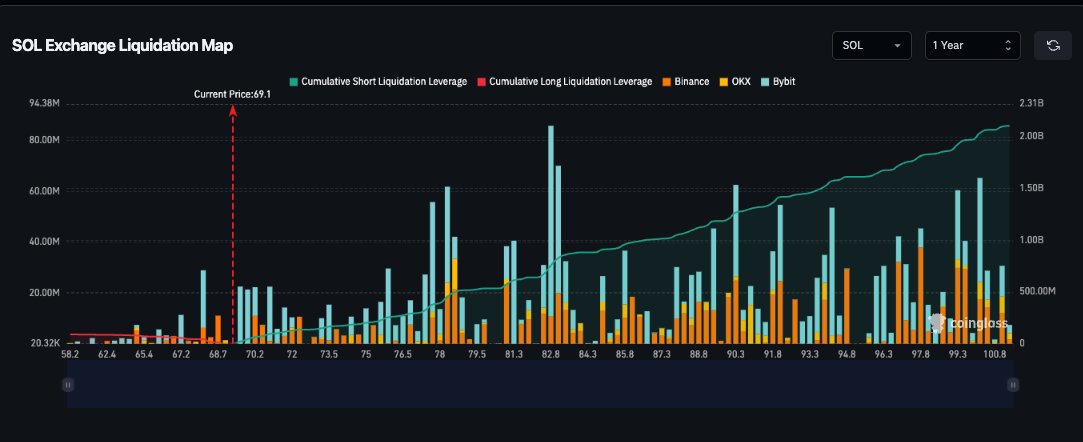Toggle Cumulative Short Liquidation Leverage legend
This screenshot has height=442, width=1083.
tap(378, 81)
